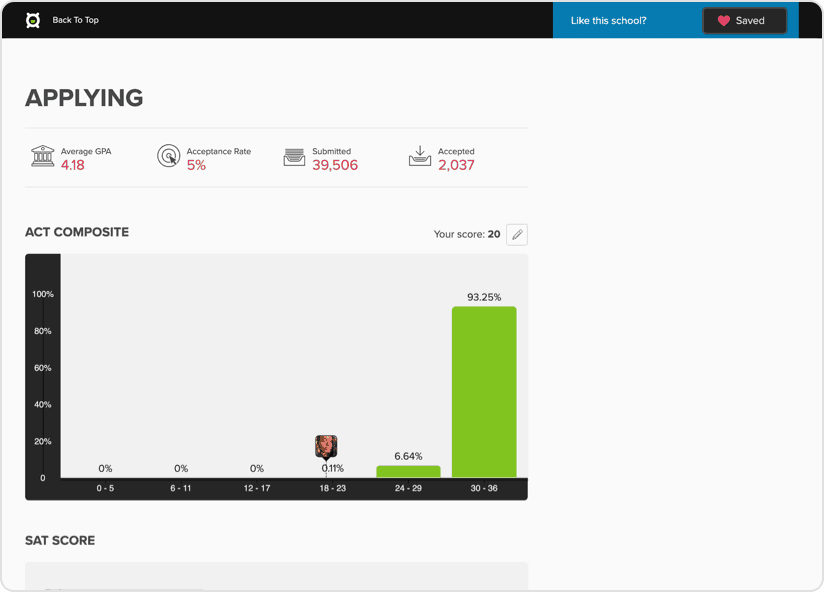Click the Accepted count 2,037
Image resolution: width=824 pixels, height=592 pixels.
(x=456, y=165)
